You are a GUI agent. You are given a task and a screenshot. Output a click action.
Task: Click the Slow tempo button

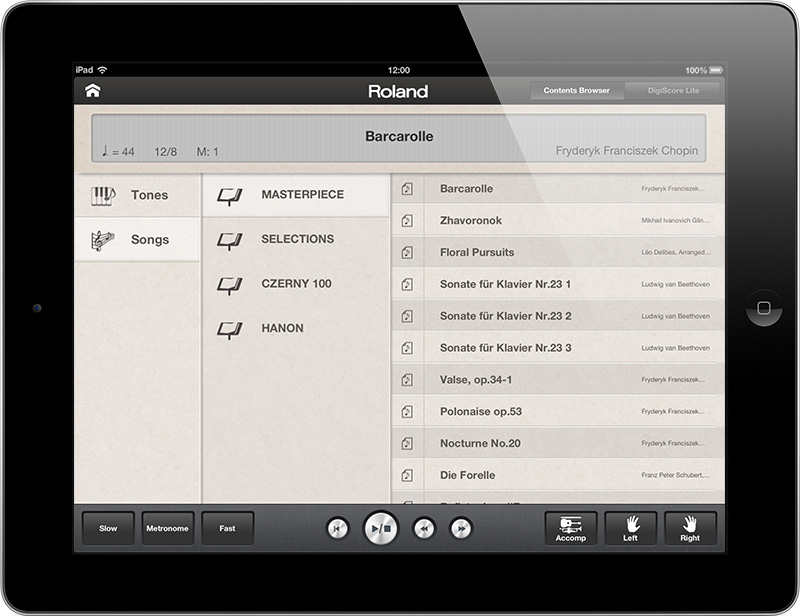(x=108, y=529)
